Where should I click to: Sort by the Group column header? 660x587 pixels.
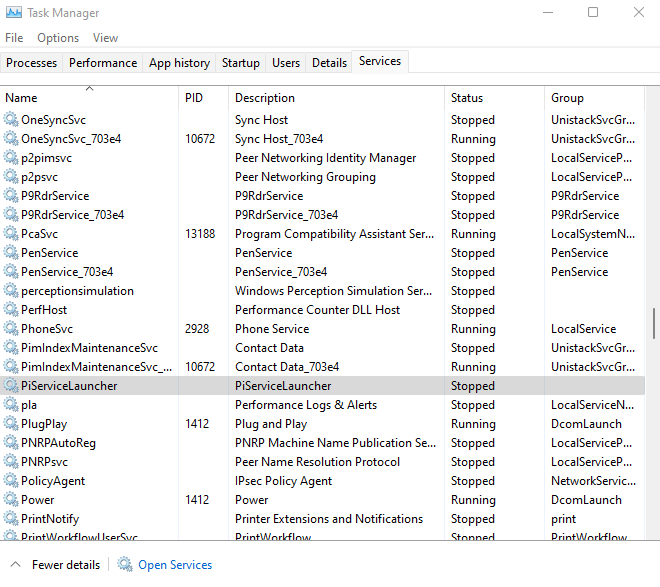[594, 98]
